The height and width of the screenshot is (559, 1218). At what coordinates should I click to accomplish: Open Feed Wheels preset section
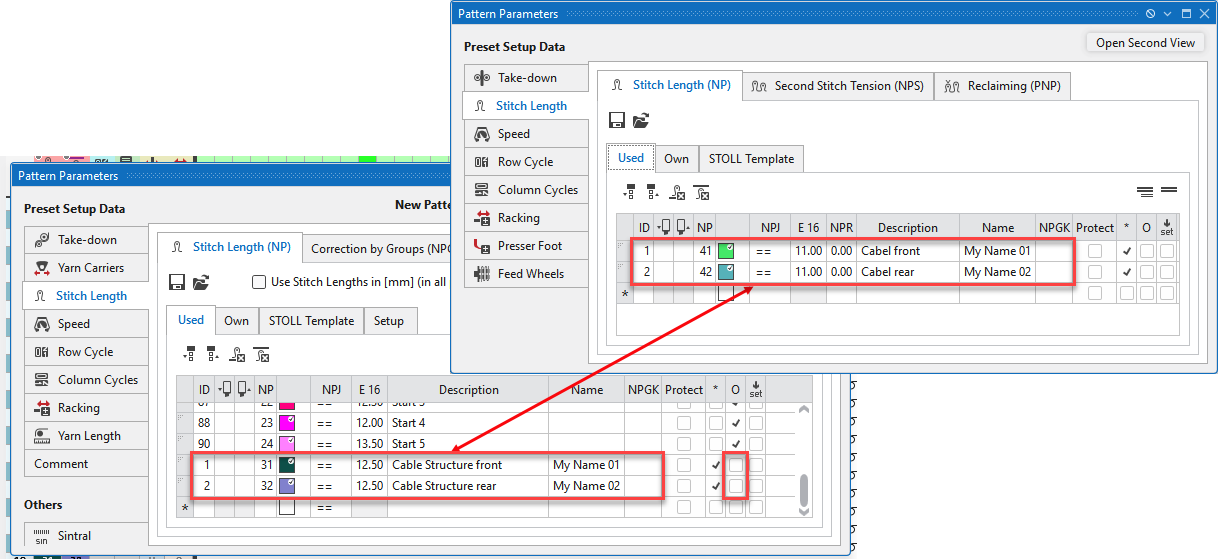click(530, 274)
